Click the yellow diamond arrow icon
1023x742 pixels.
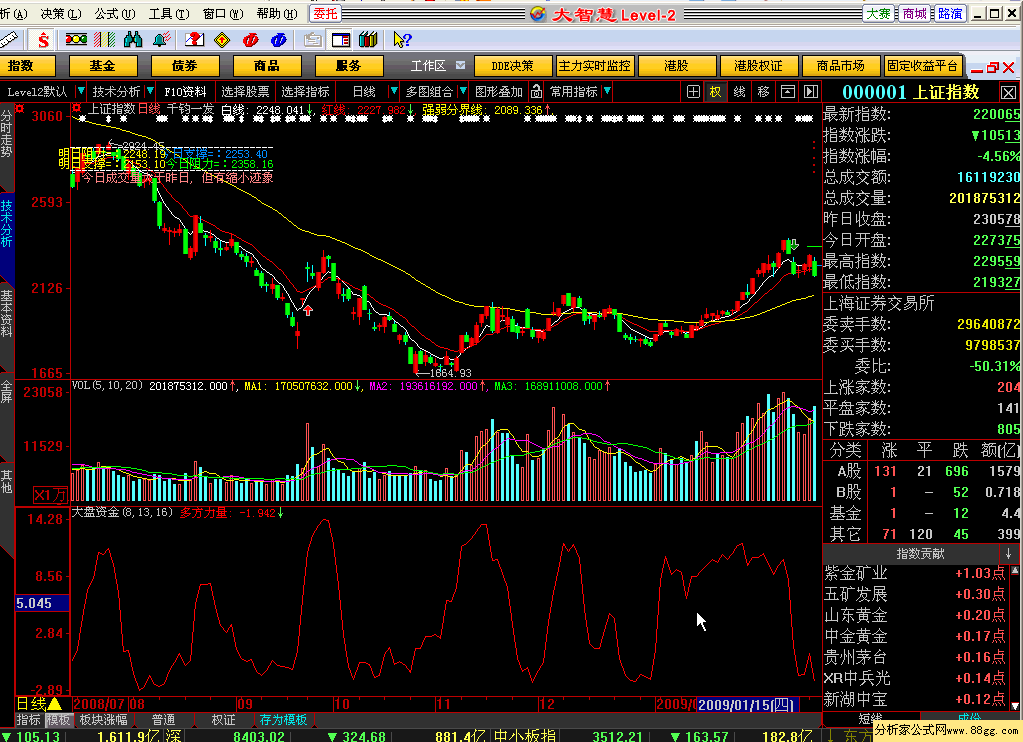(222, 40)
